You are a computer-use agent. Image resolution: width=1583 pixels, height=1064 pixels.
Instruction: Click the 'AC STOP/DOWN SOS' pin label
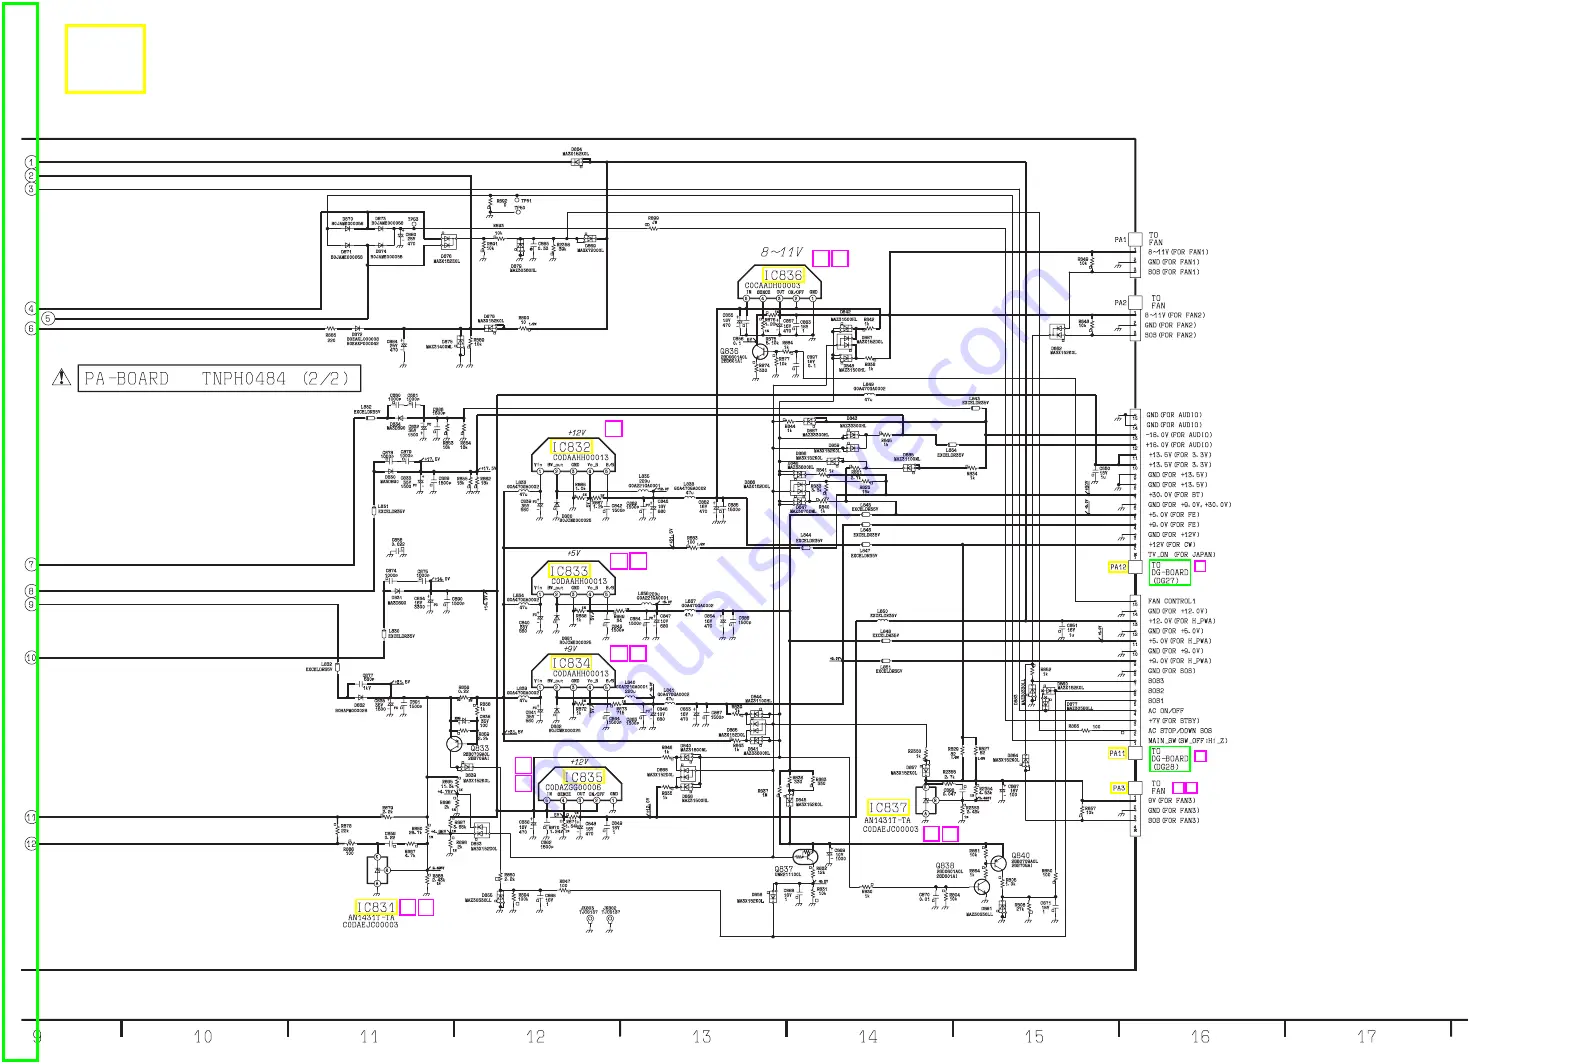point(1180,731)
